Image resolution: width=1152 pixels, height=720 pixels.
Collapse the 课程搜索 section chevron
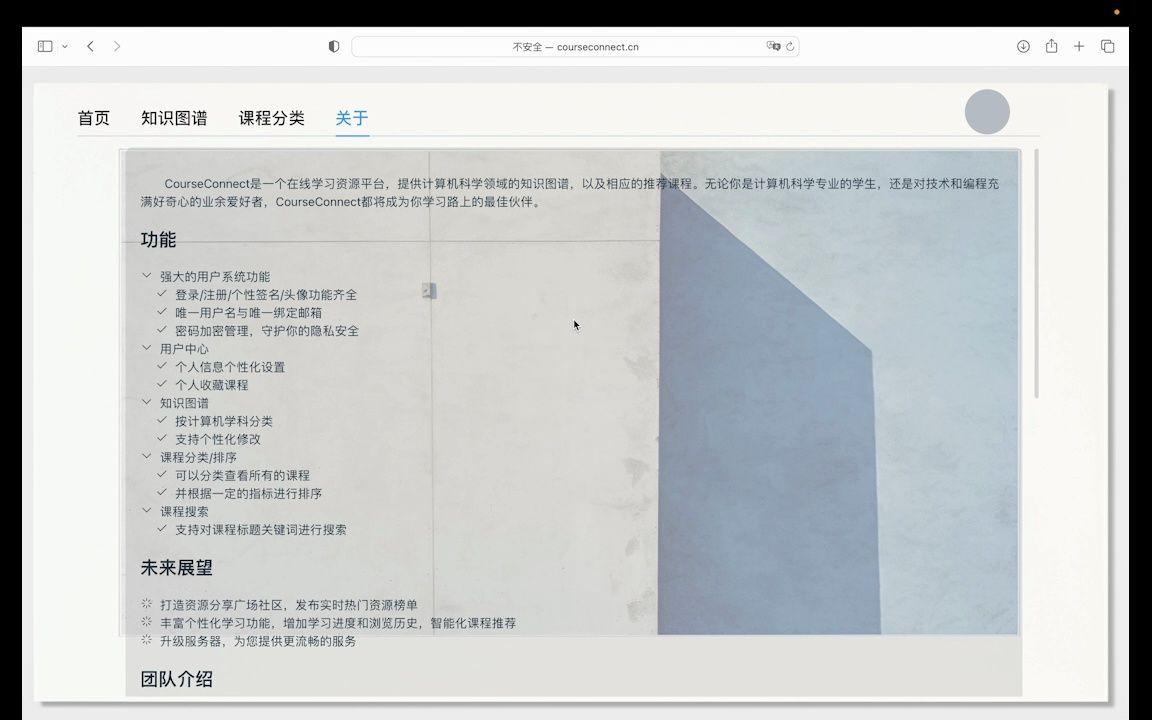click(146, 511)
